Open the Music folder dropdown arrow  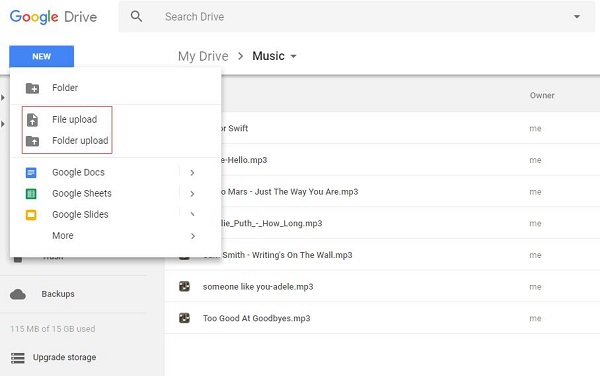293,56
